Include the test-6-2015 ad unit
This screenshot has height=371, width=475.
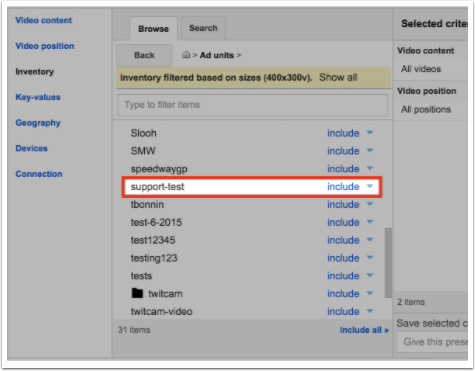coord(343,222)
